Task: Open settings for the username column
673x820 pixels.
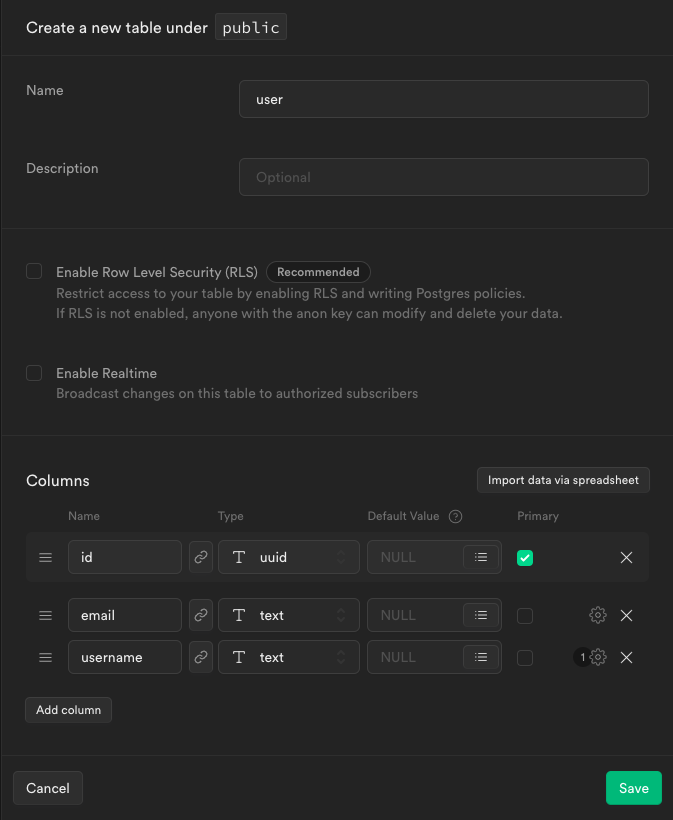Action: click(x=598, y=657)
